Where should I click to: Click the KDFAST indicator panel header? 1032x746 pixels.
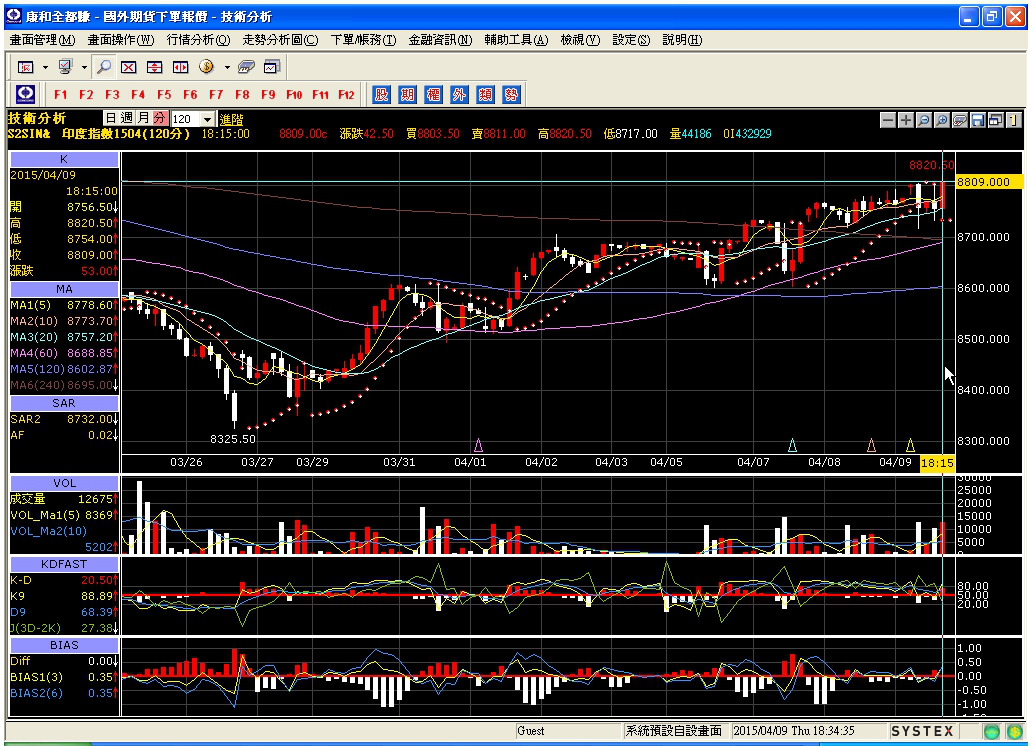[x=64, y=564]
